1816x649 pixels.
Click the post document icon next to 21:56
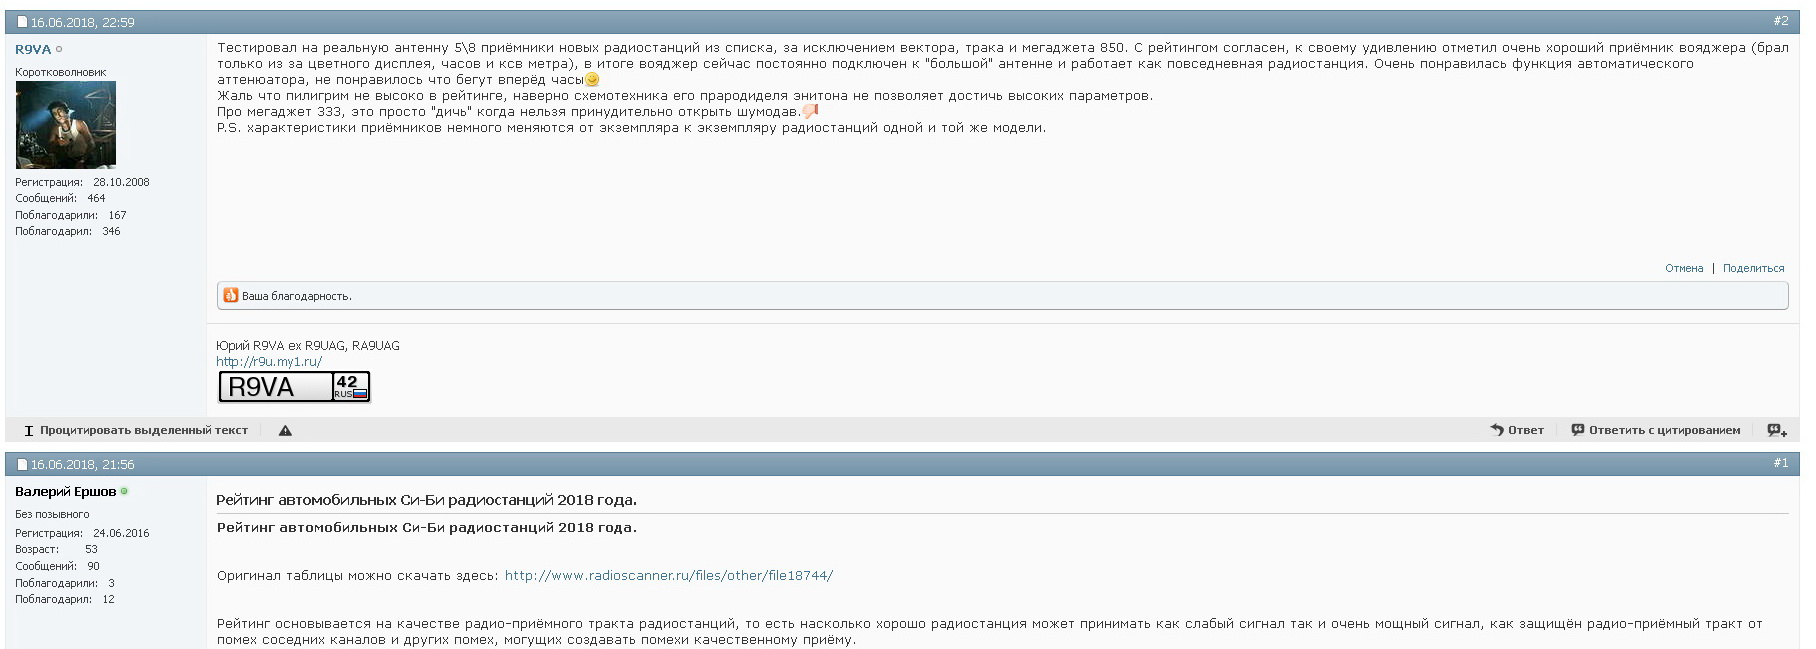tap(22, 464)
